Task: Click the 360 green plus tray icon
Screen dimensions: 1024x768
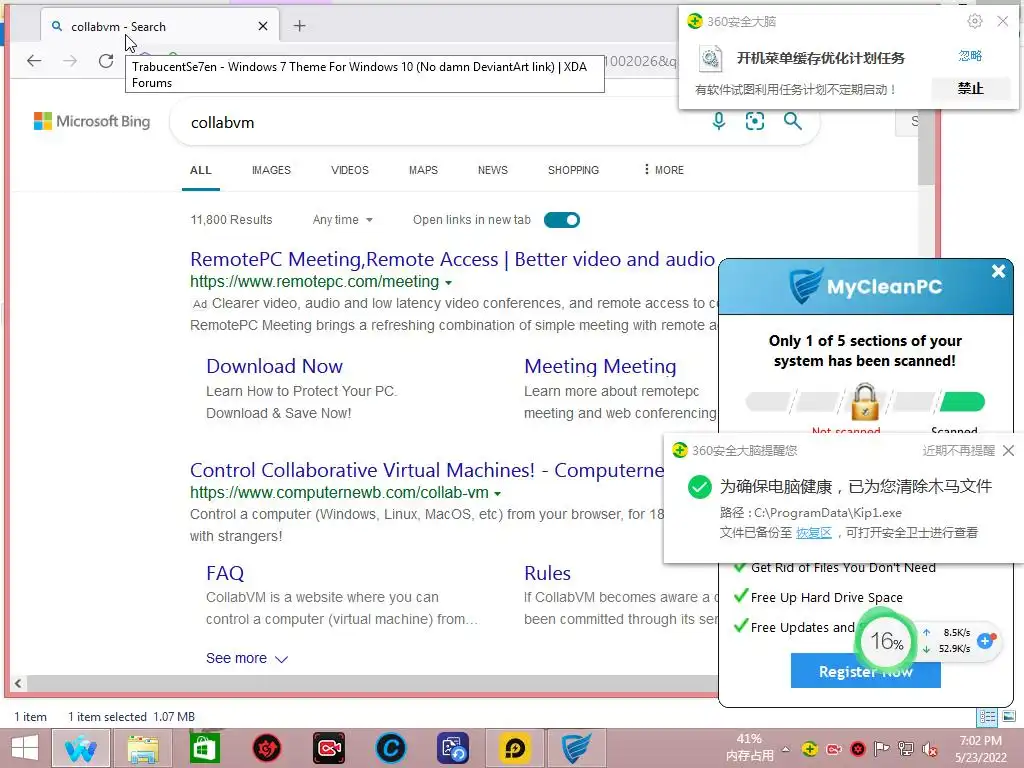Action: [810, 750]
